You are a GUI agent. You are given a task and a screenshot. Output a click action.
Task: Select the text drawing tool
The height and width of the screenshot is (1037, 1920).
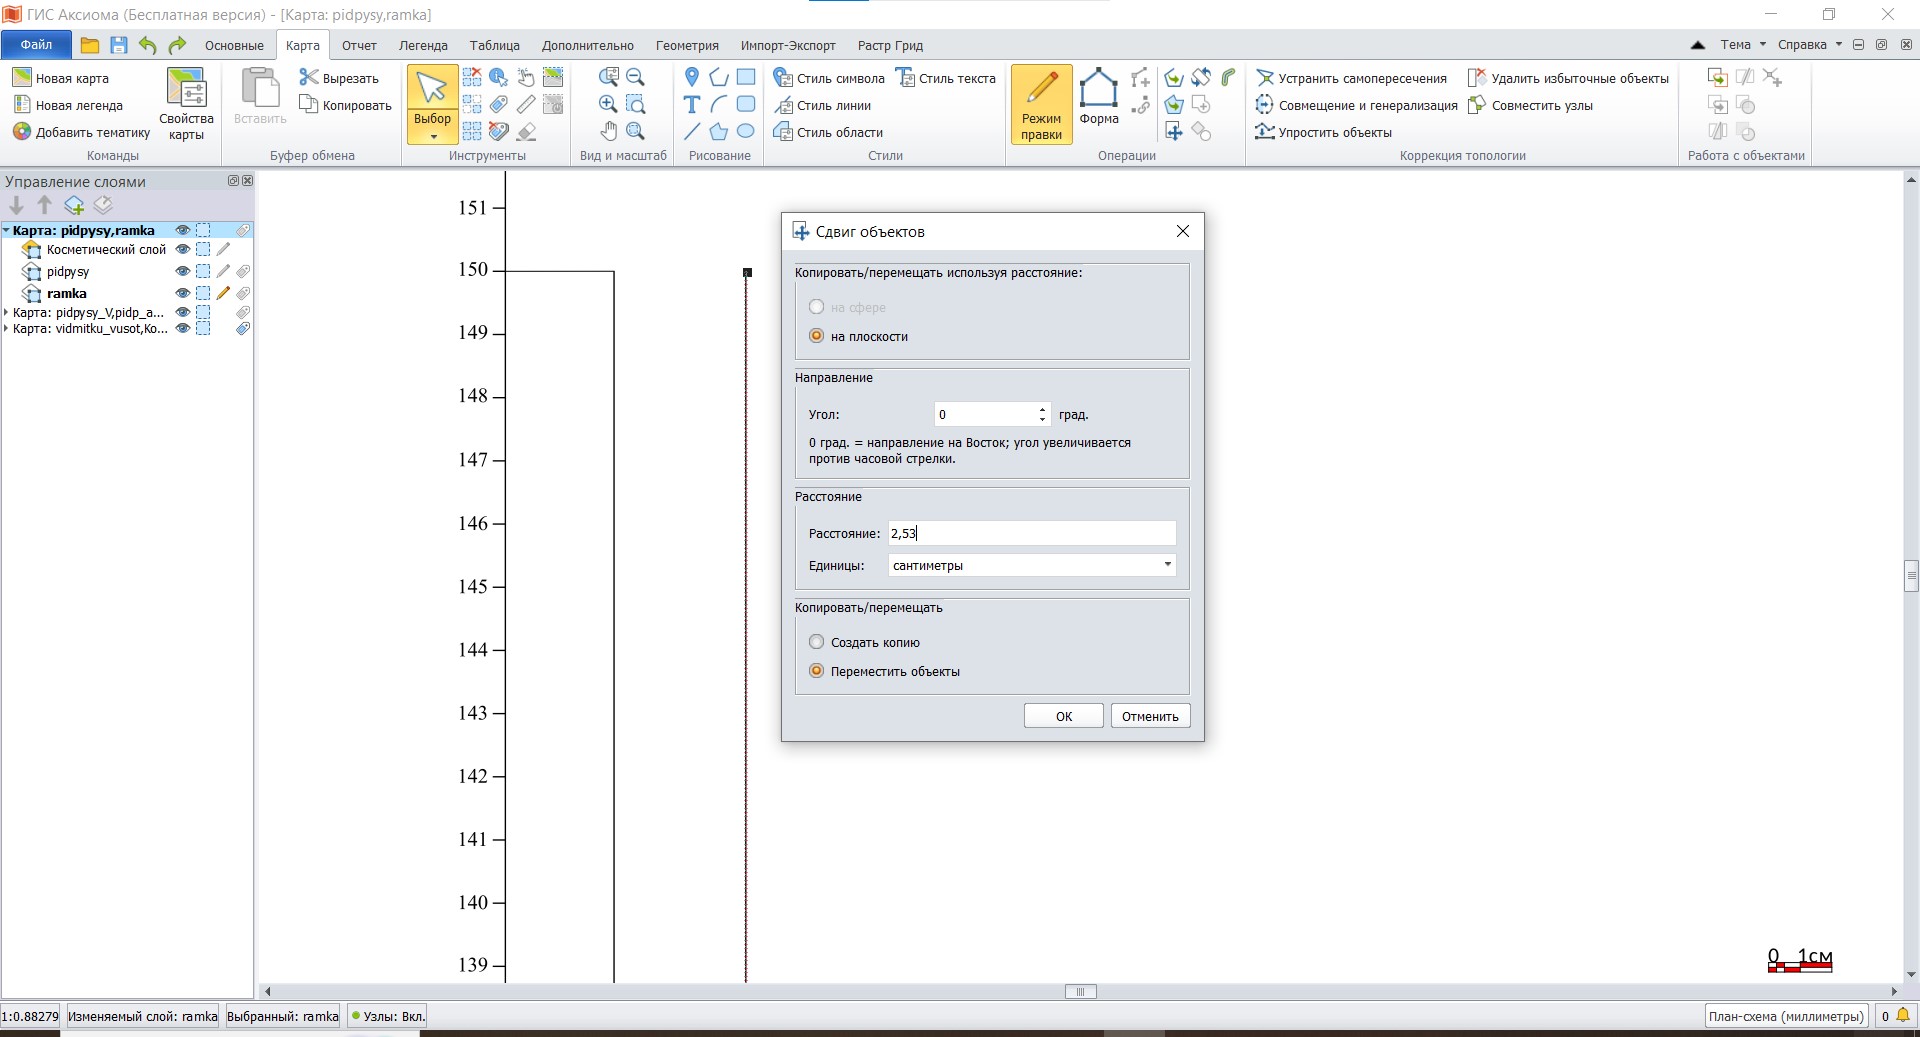click(x=691, y=105)
